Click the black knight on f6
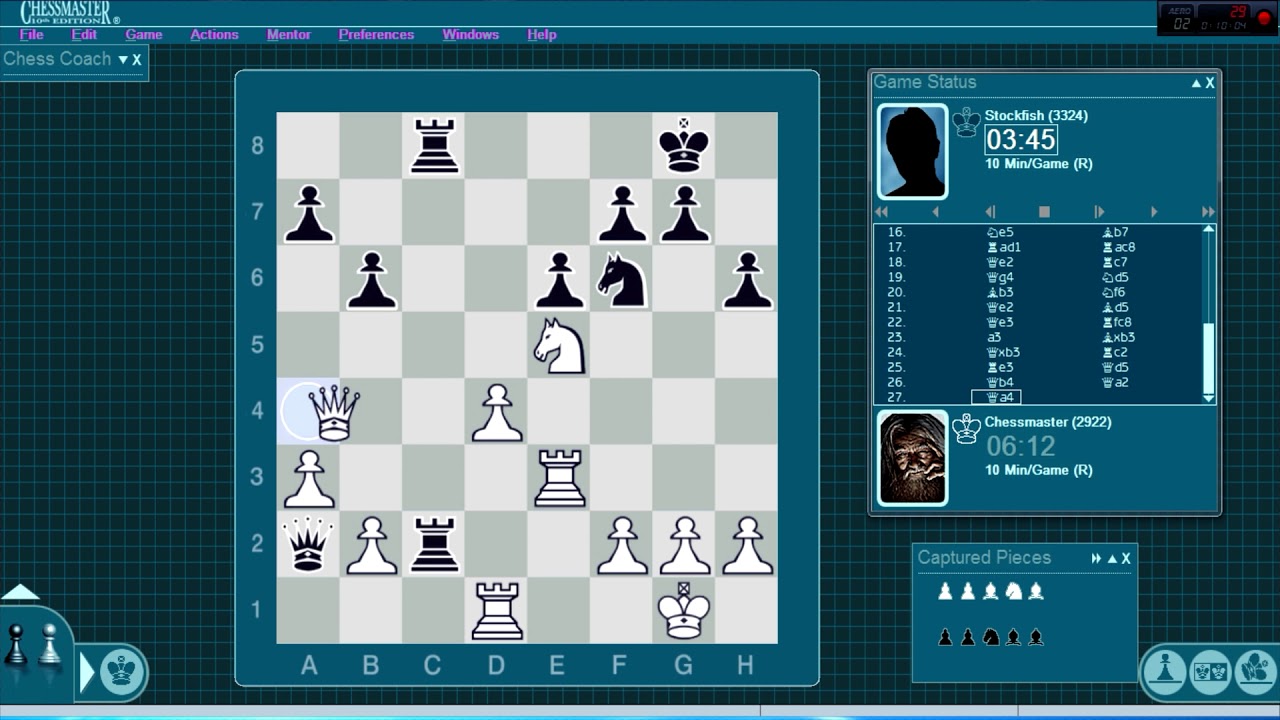1280x720 pixels. [621, 279]
